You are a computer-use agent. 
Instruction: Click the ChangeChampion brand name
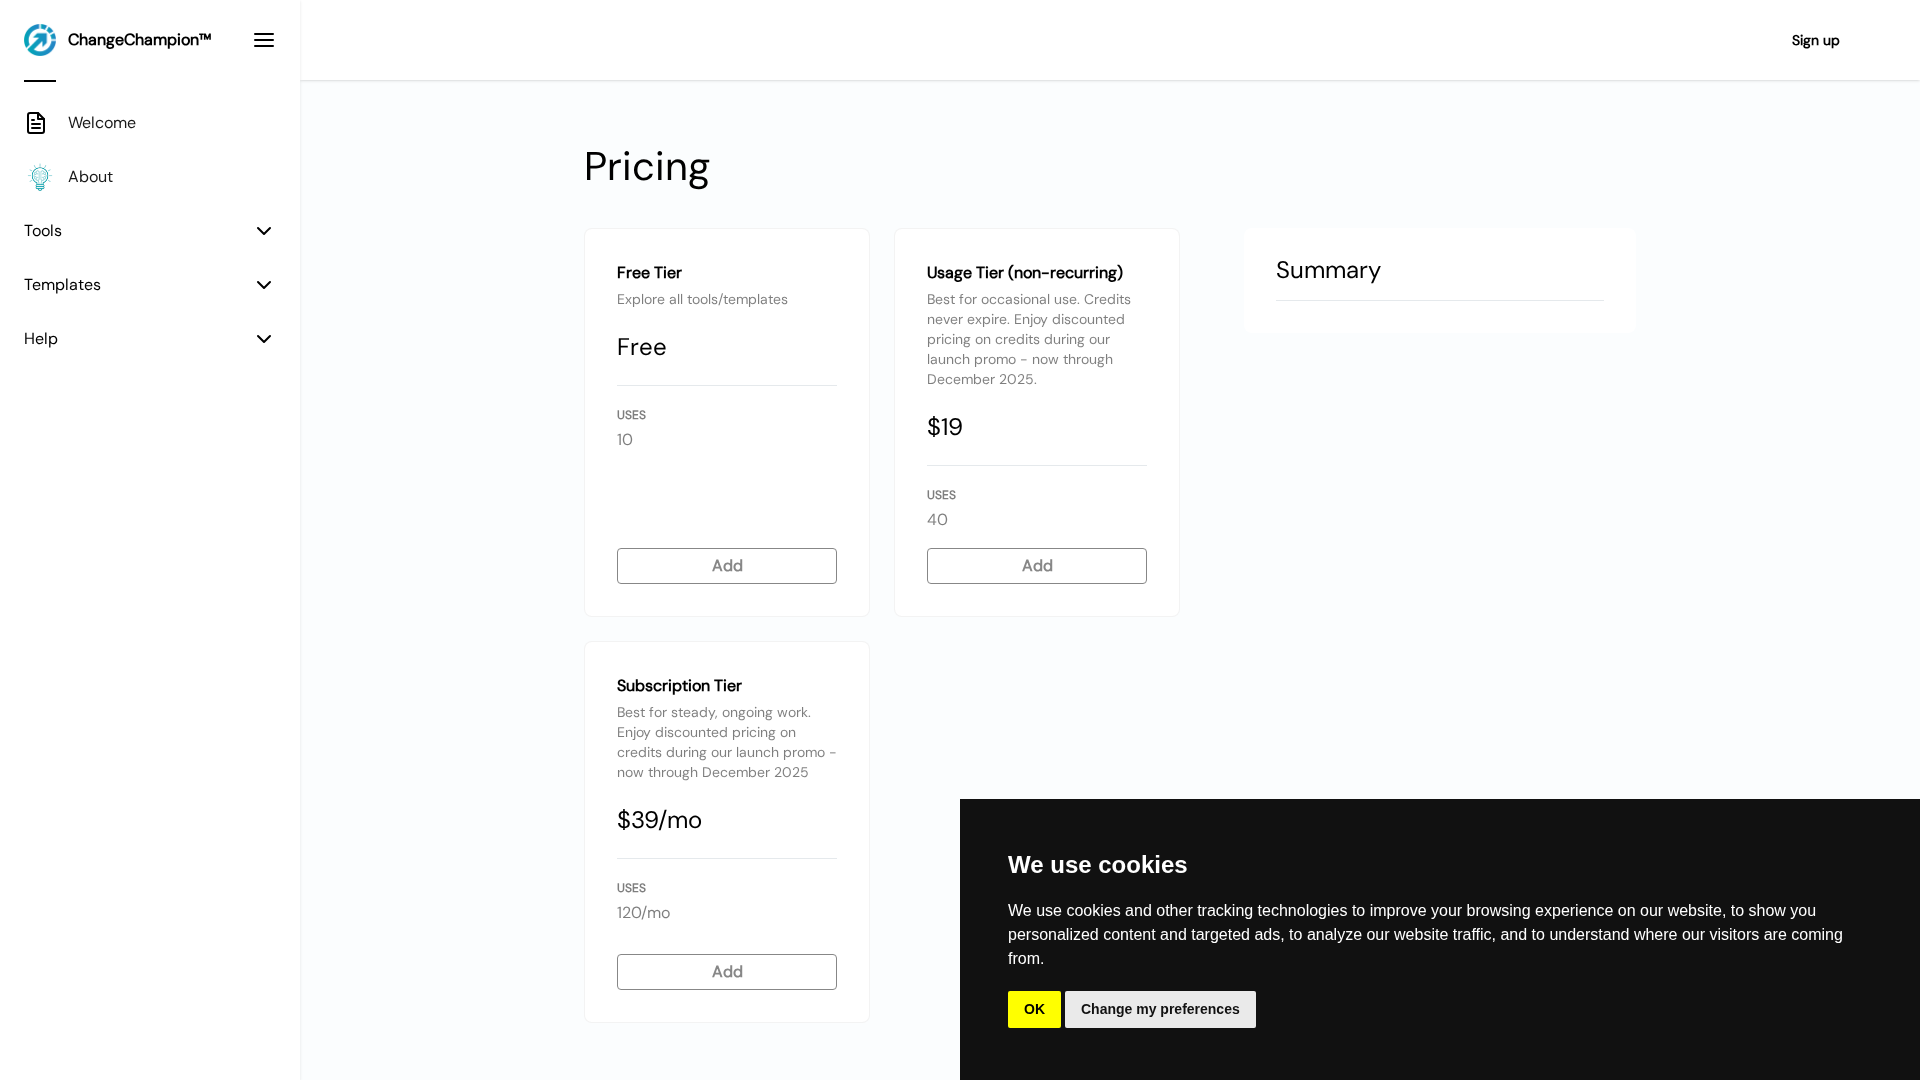[x=139, y=40]
